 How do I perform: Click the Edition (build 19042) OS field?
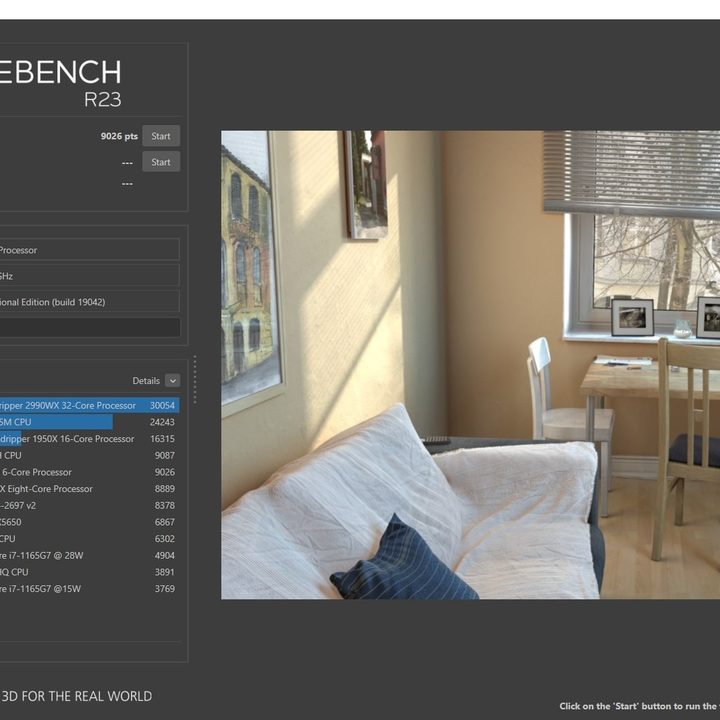point(90,302)
